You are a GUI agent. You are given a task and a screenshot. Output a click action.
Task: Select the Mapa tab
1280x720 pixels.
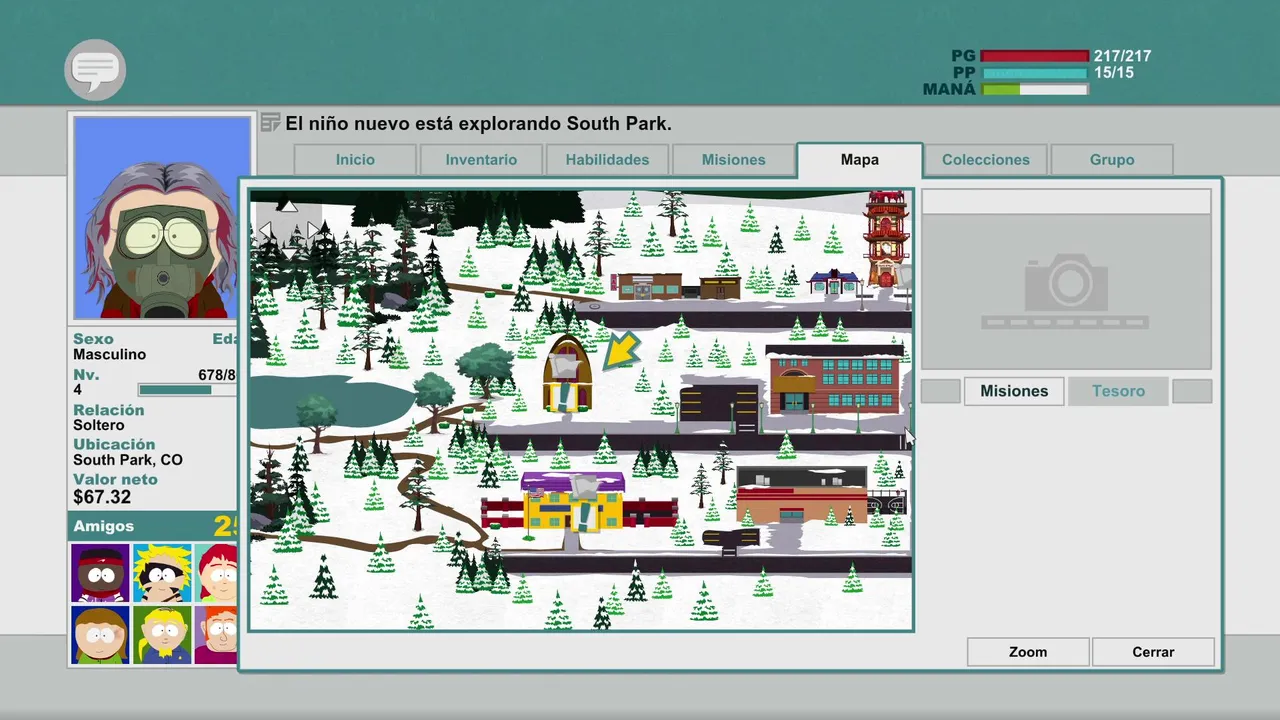[x=860, y=160]
